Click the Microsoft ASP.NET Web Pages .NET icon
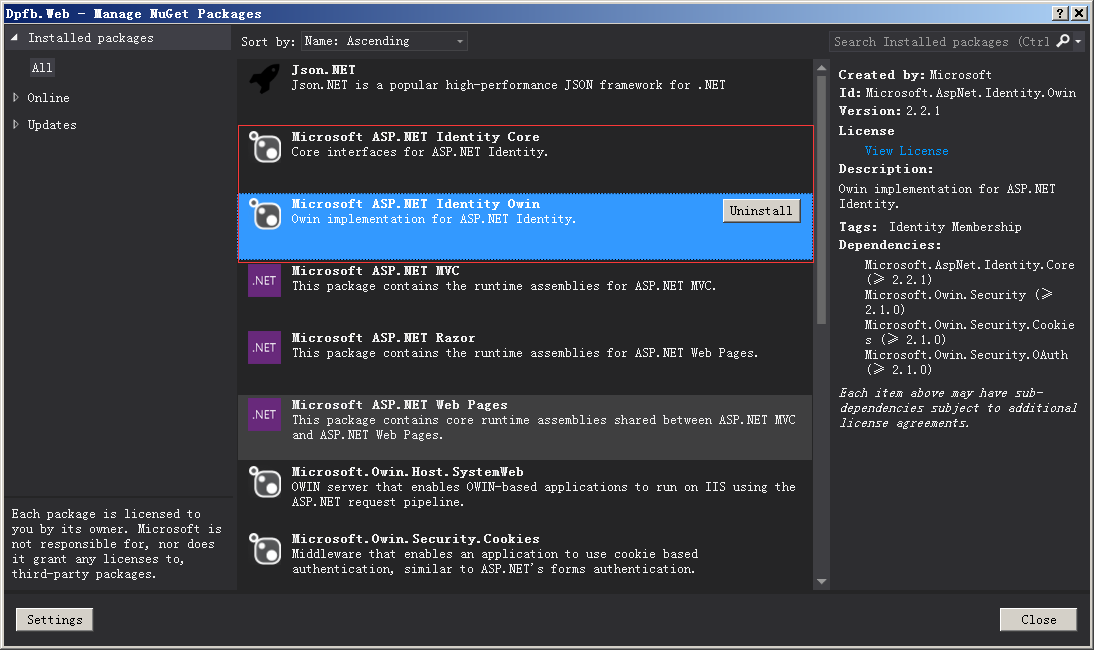 click(264, 414)
